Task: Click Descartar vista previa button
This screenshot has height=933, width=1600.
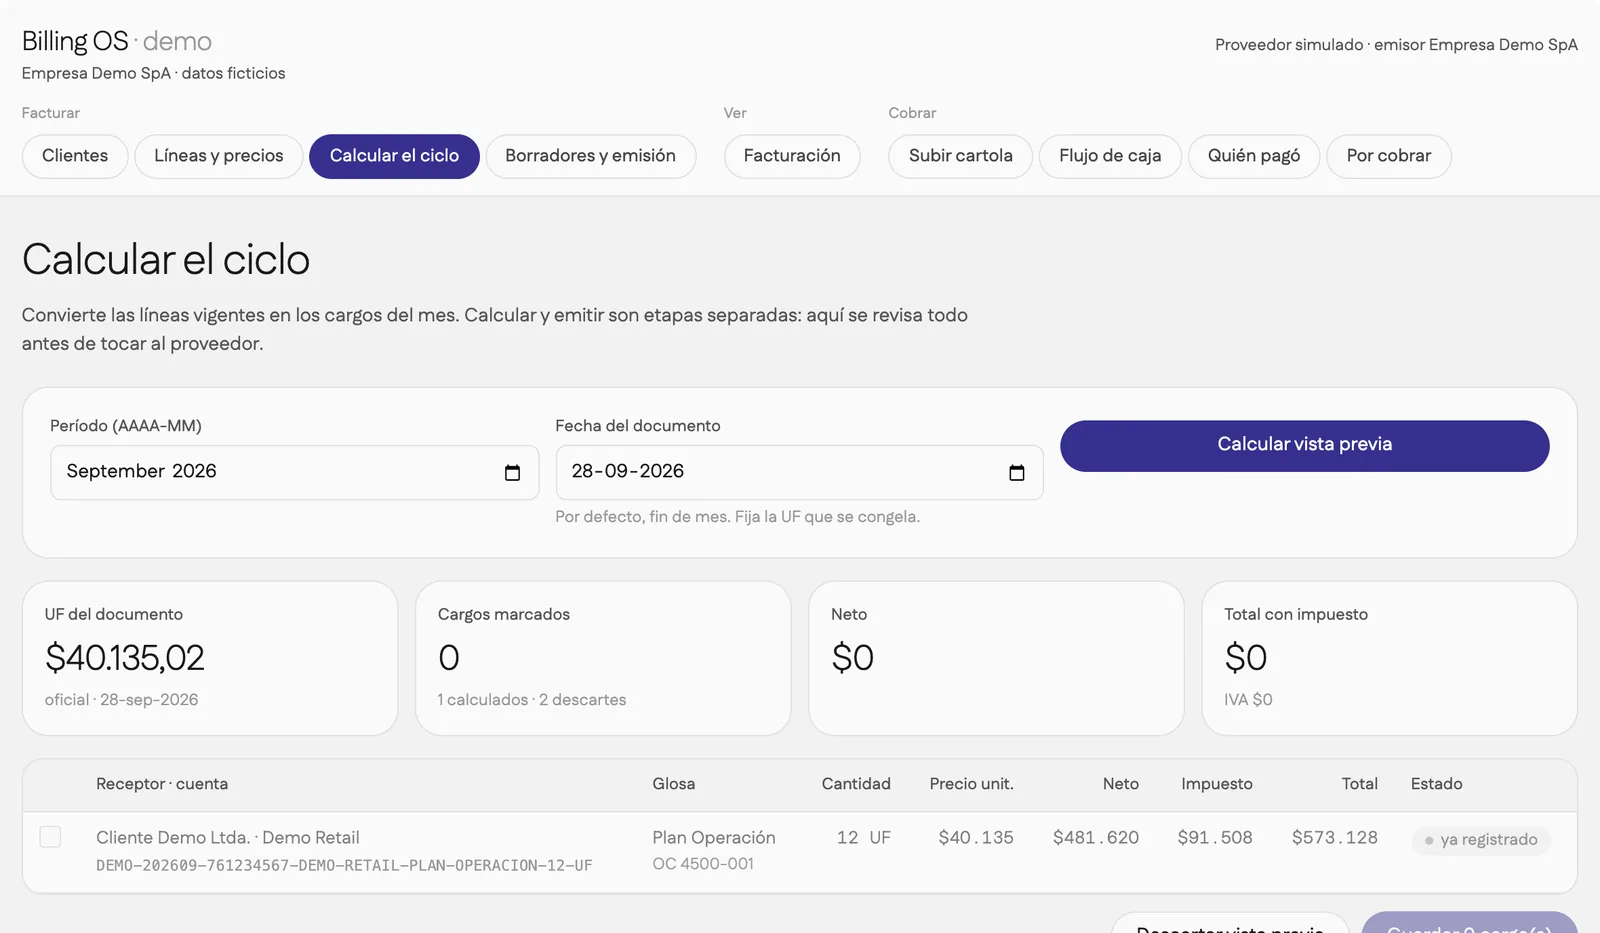Action: [x=1230, y=923]
